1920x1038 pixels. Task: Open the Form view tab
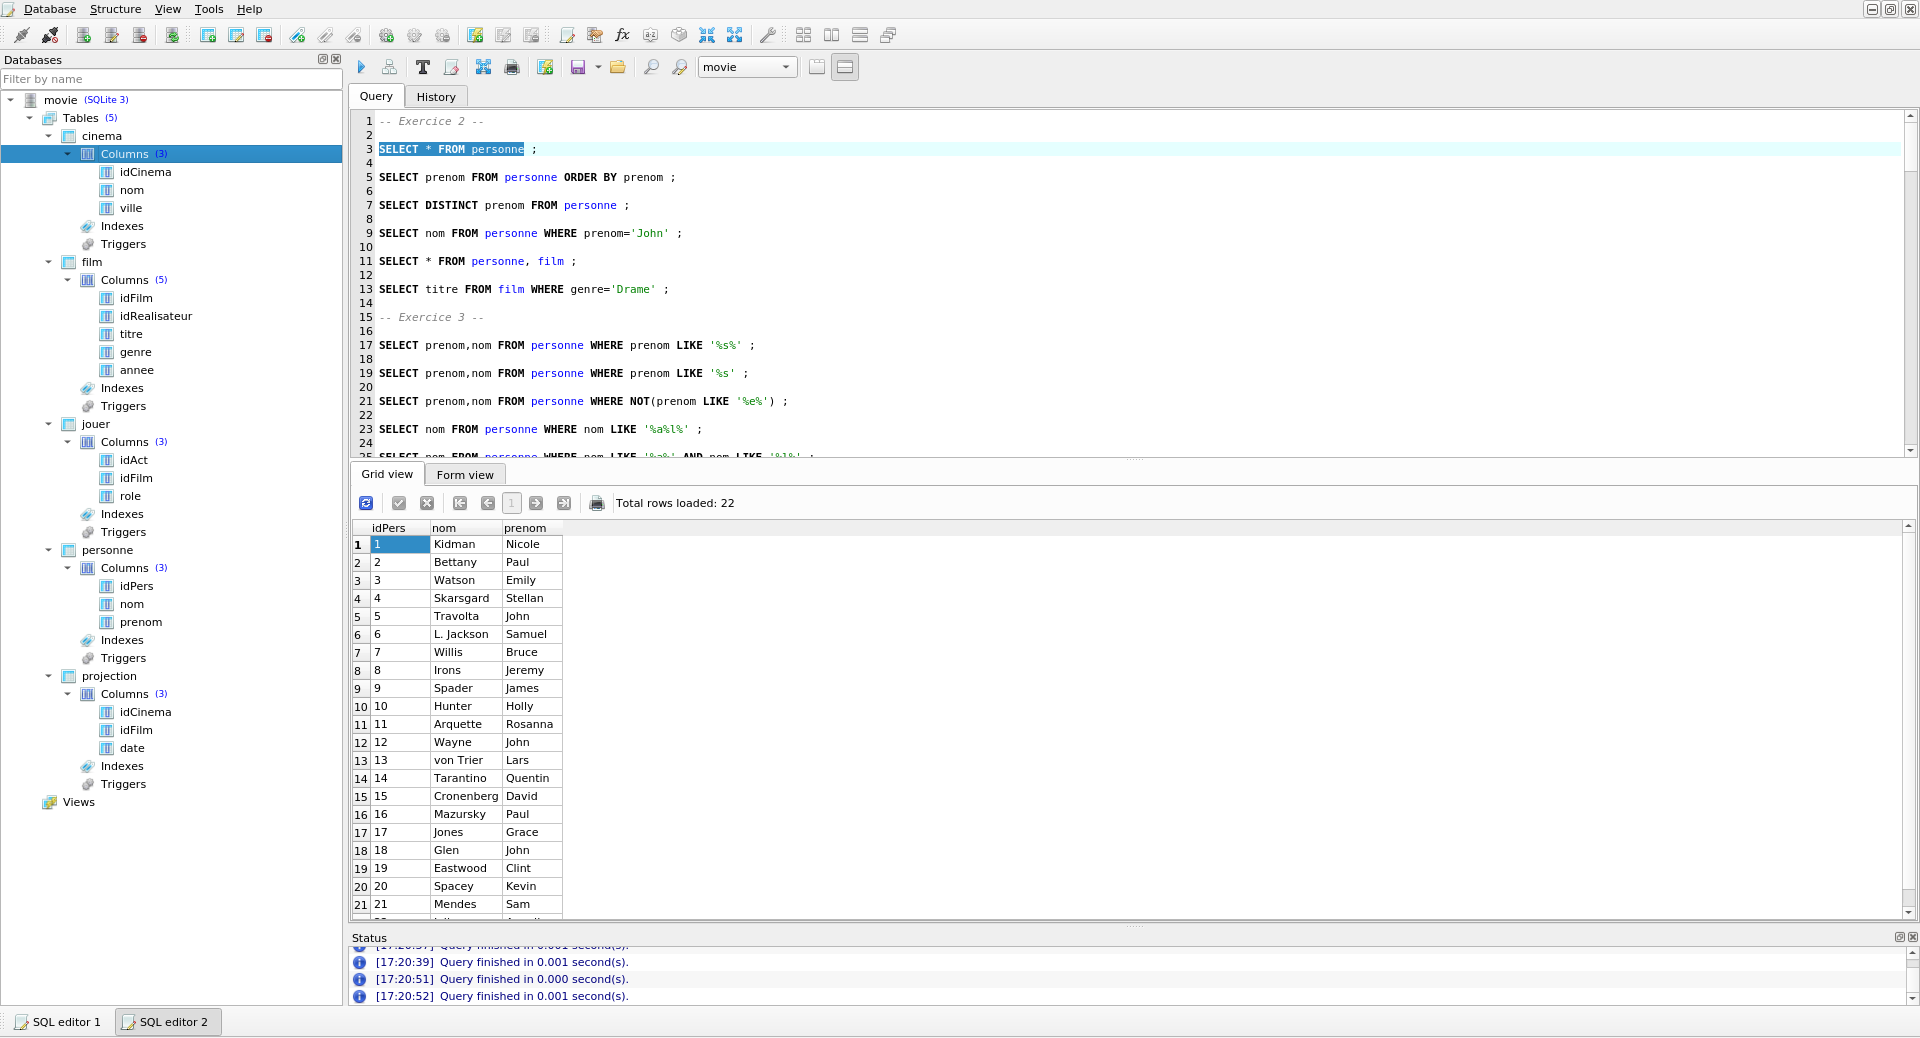[465, 475]
